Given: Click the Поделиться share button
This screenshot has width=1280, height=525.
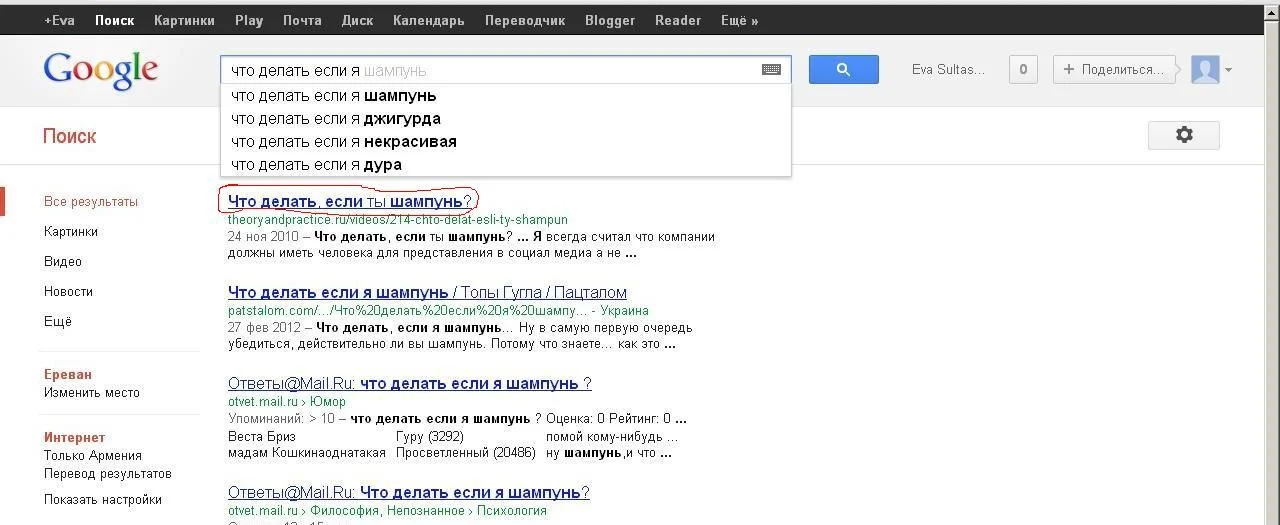Looking at the screenshot, I should click(1114, 69).
